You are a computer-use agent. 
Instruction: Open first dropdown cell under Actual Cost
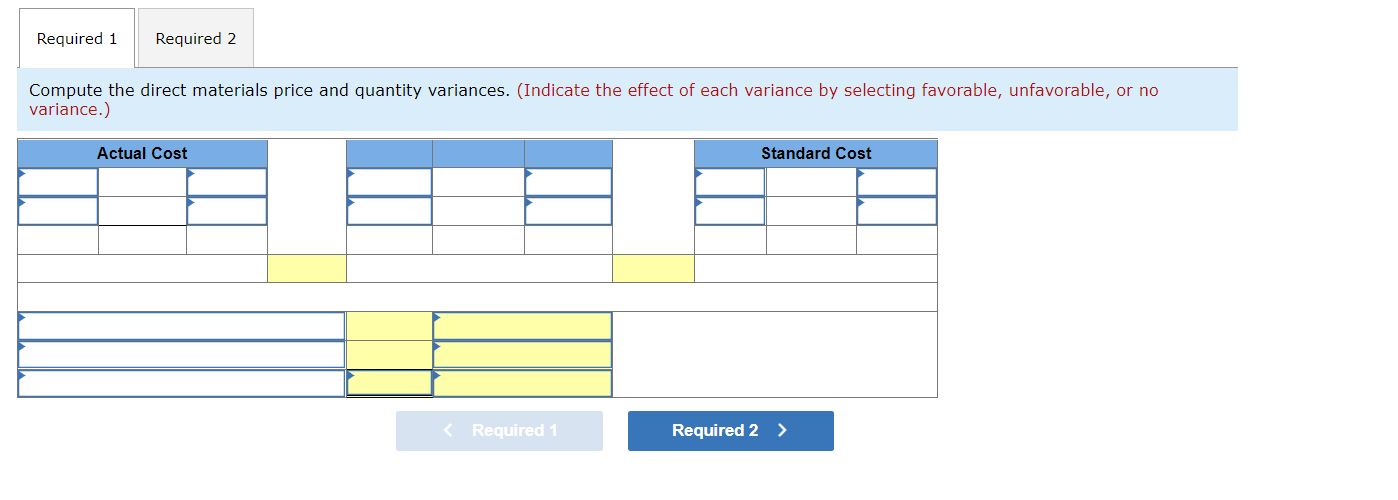click(x=58, y=182)
